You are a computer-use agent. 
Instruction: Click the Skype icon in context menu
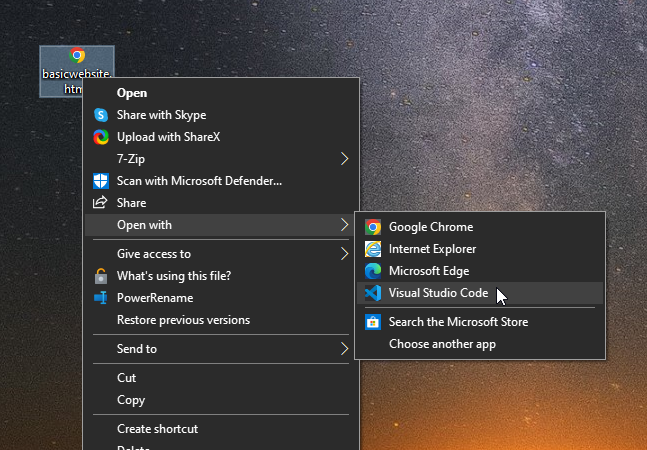point(101,115)
